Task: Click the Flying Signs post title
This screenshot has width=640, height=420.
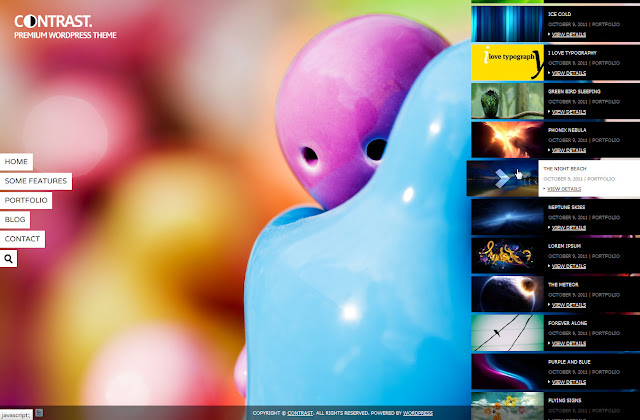Action: tap(564, 400)
